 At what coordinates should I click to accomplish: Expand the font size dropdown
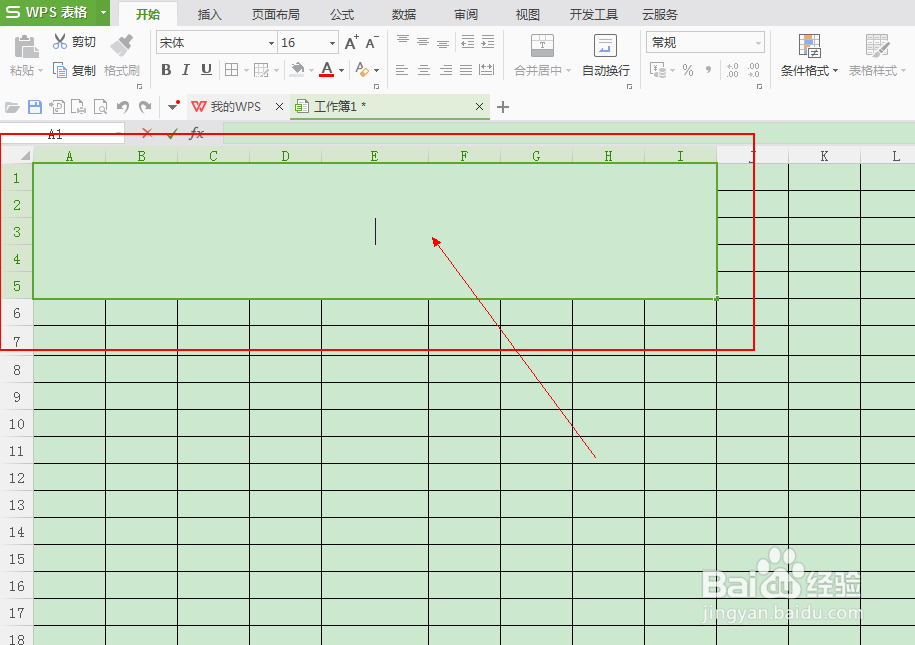point(330,42)
